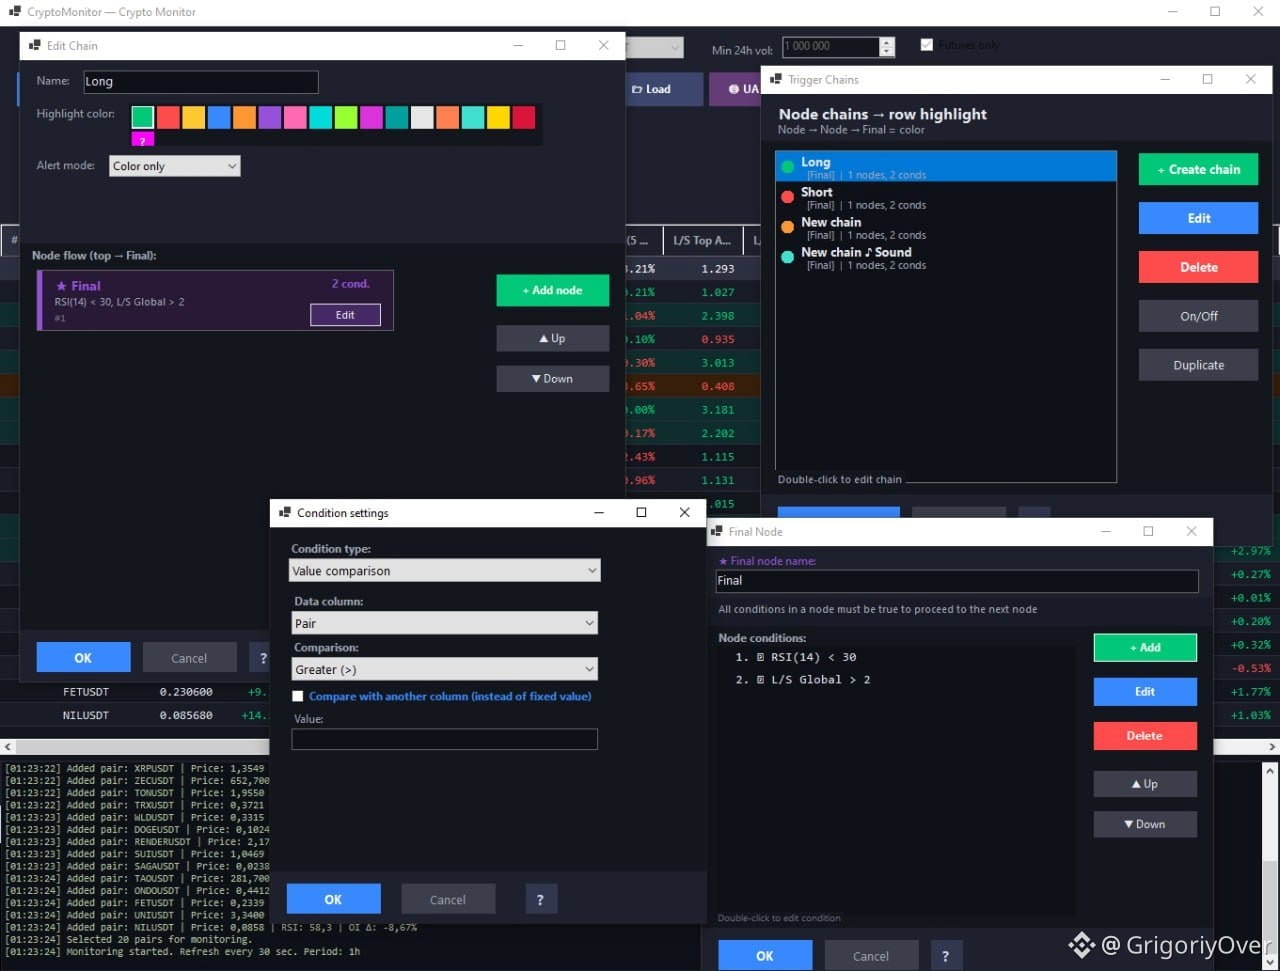Image resolution: width=1280 pixels, height=971 pixels.
Task: Enable 'Compare with another column' checkbox
Action: coord(298,696)
